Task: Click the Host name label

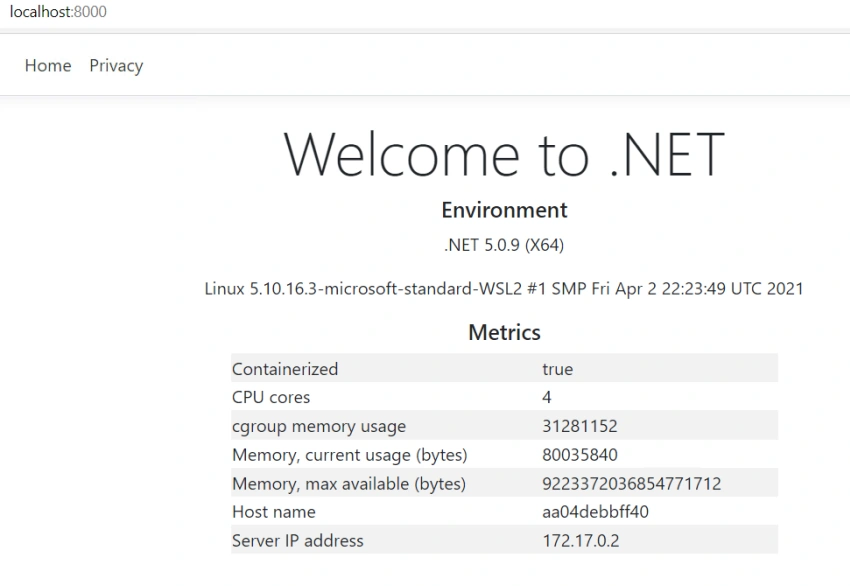Action: click(274, 512)
